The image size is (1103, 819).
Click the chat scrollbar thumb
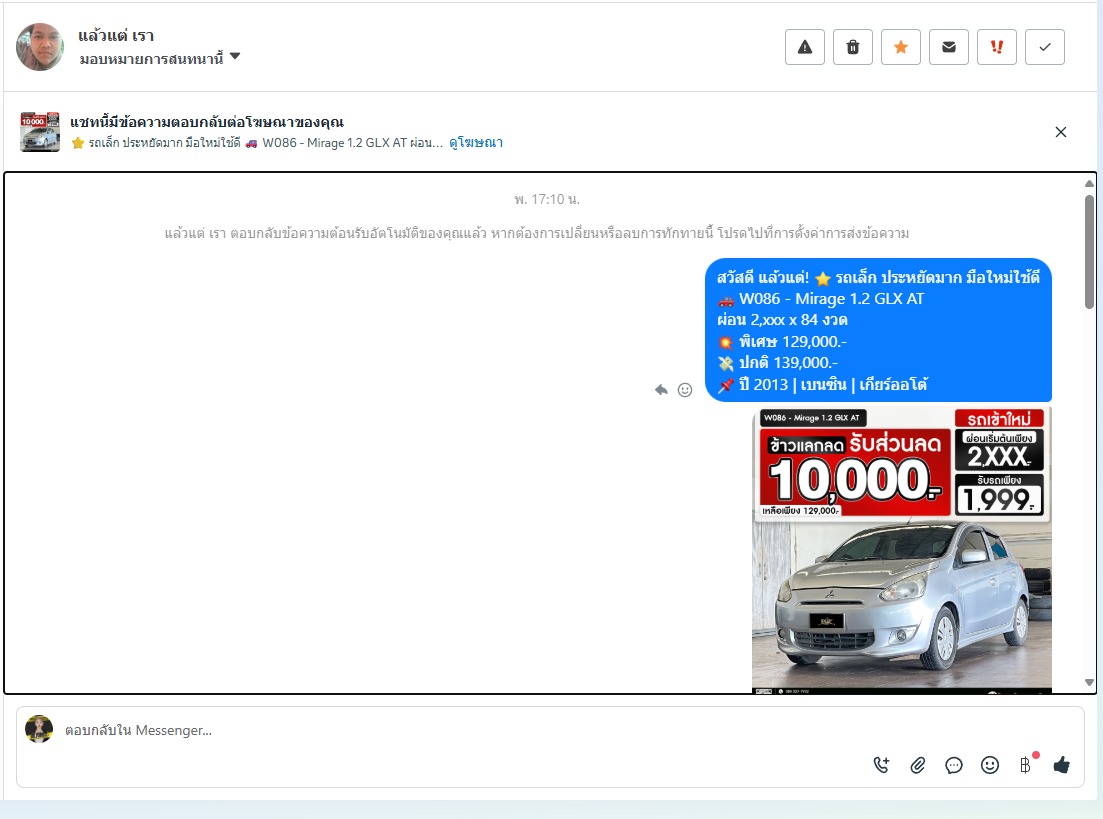point(1090,251)
